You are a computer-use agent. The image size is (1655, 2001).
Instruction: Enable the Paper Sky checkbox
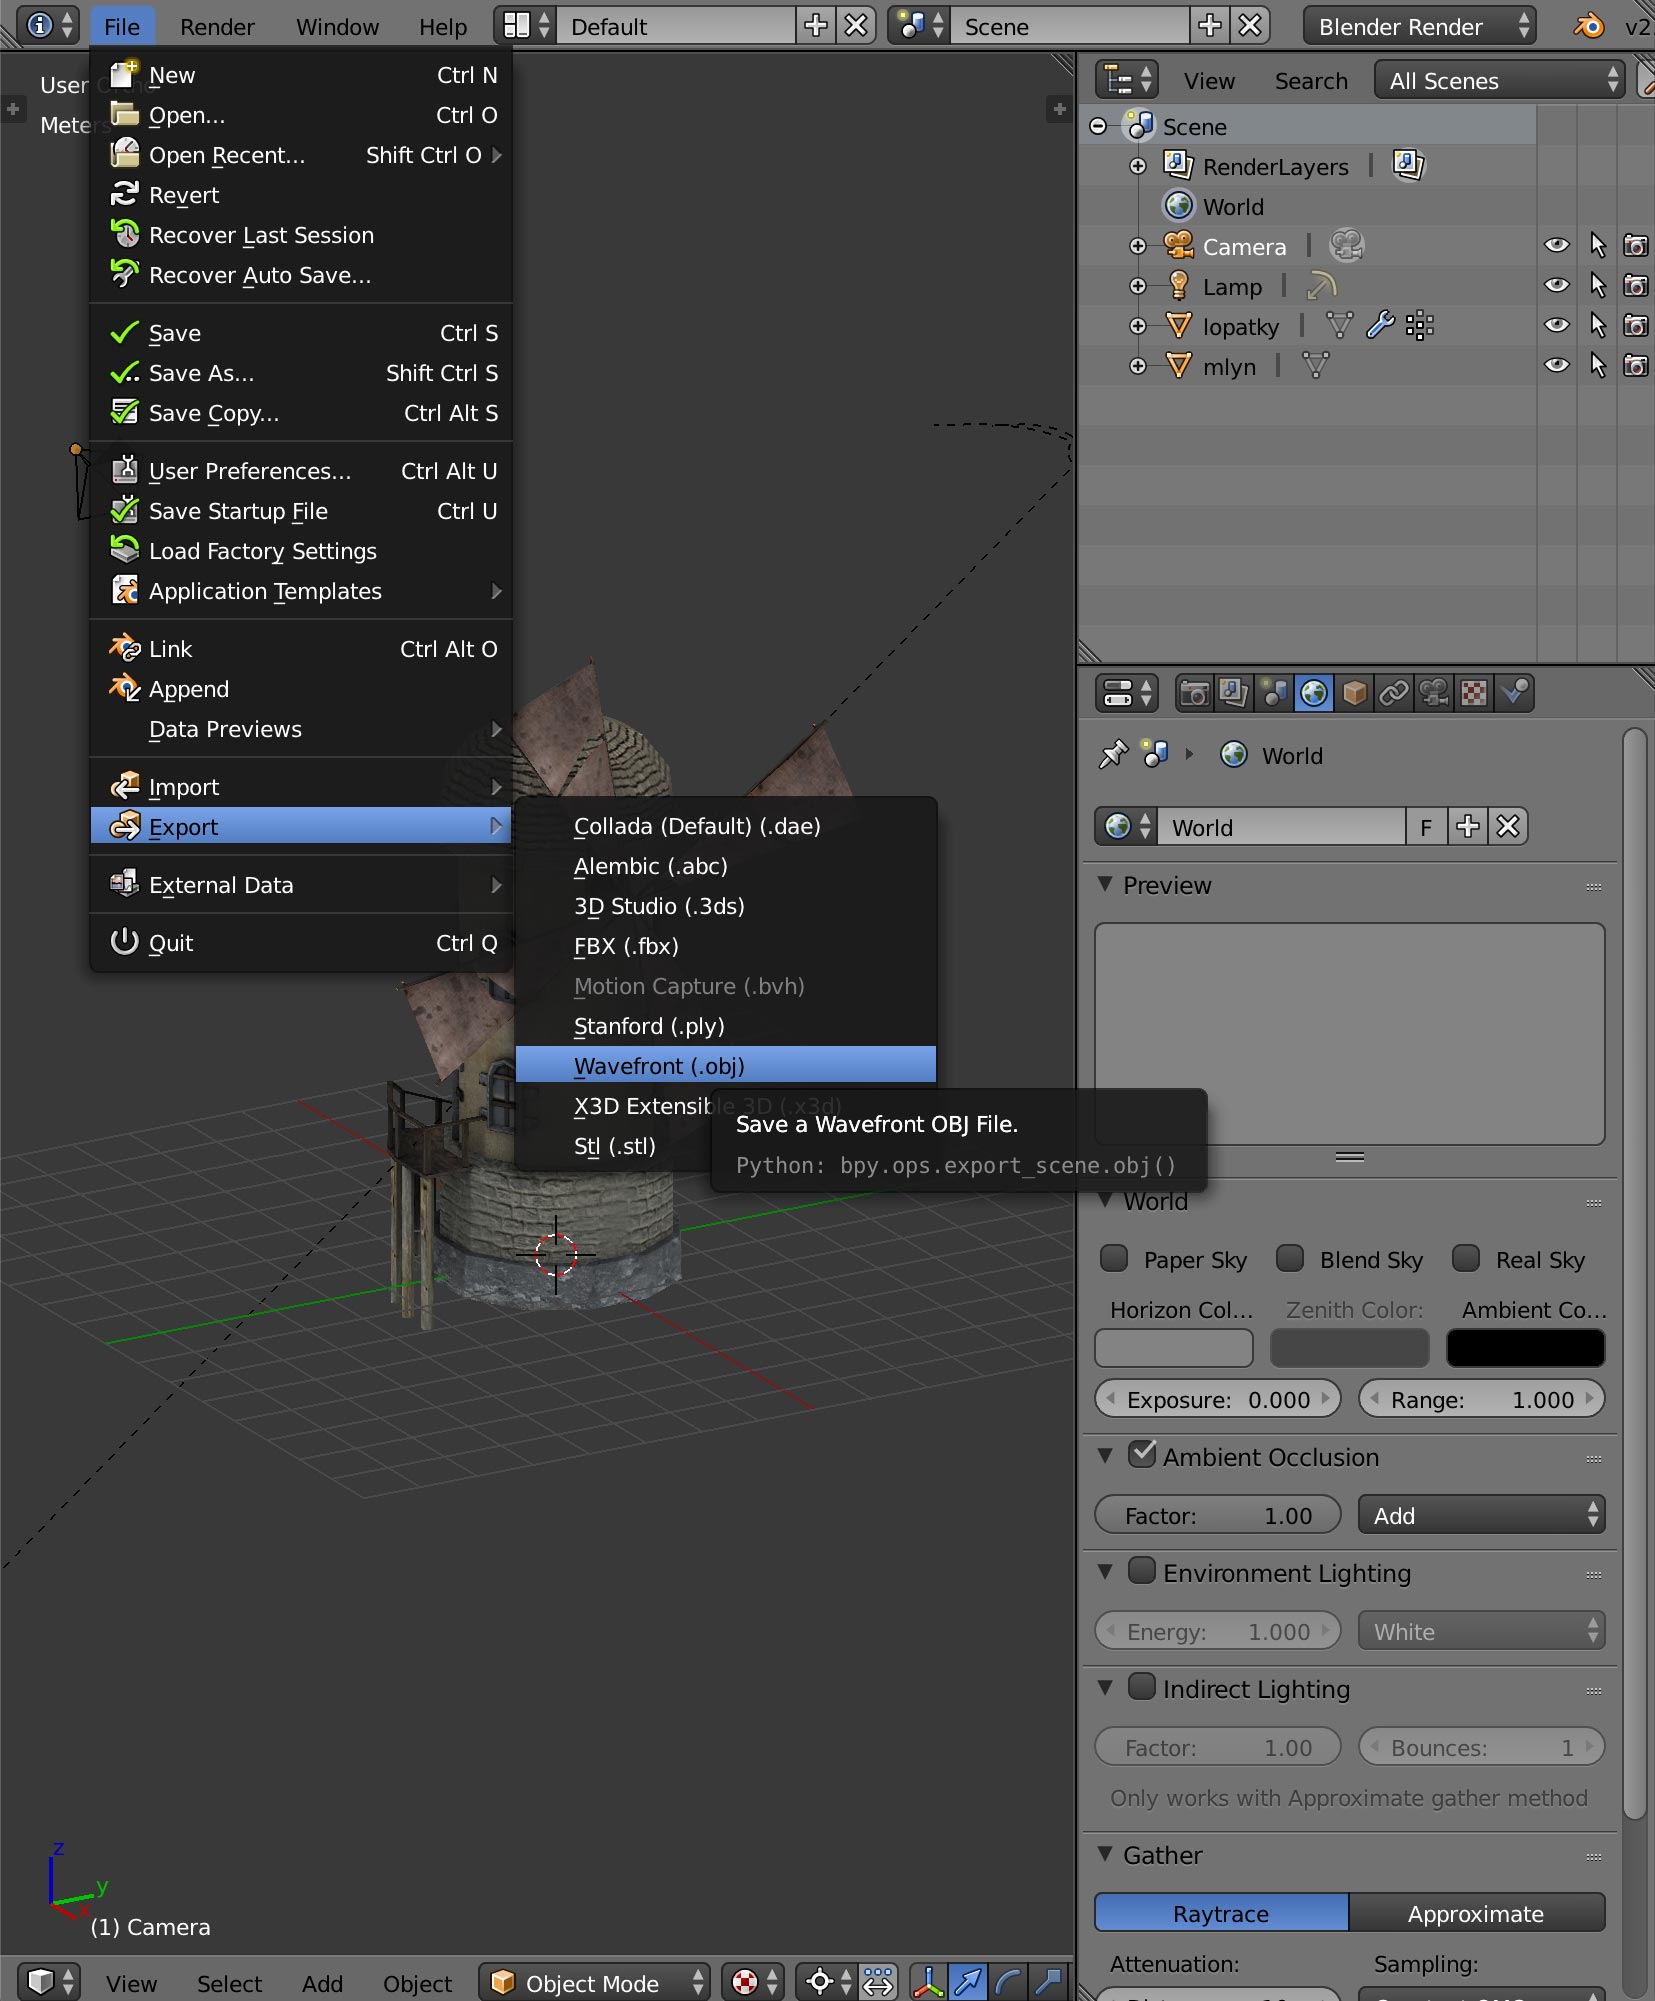(x=1114, y=1259)
